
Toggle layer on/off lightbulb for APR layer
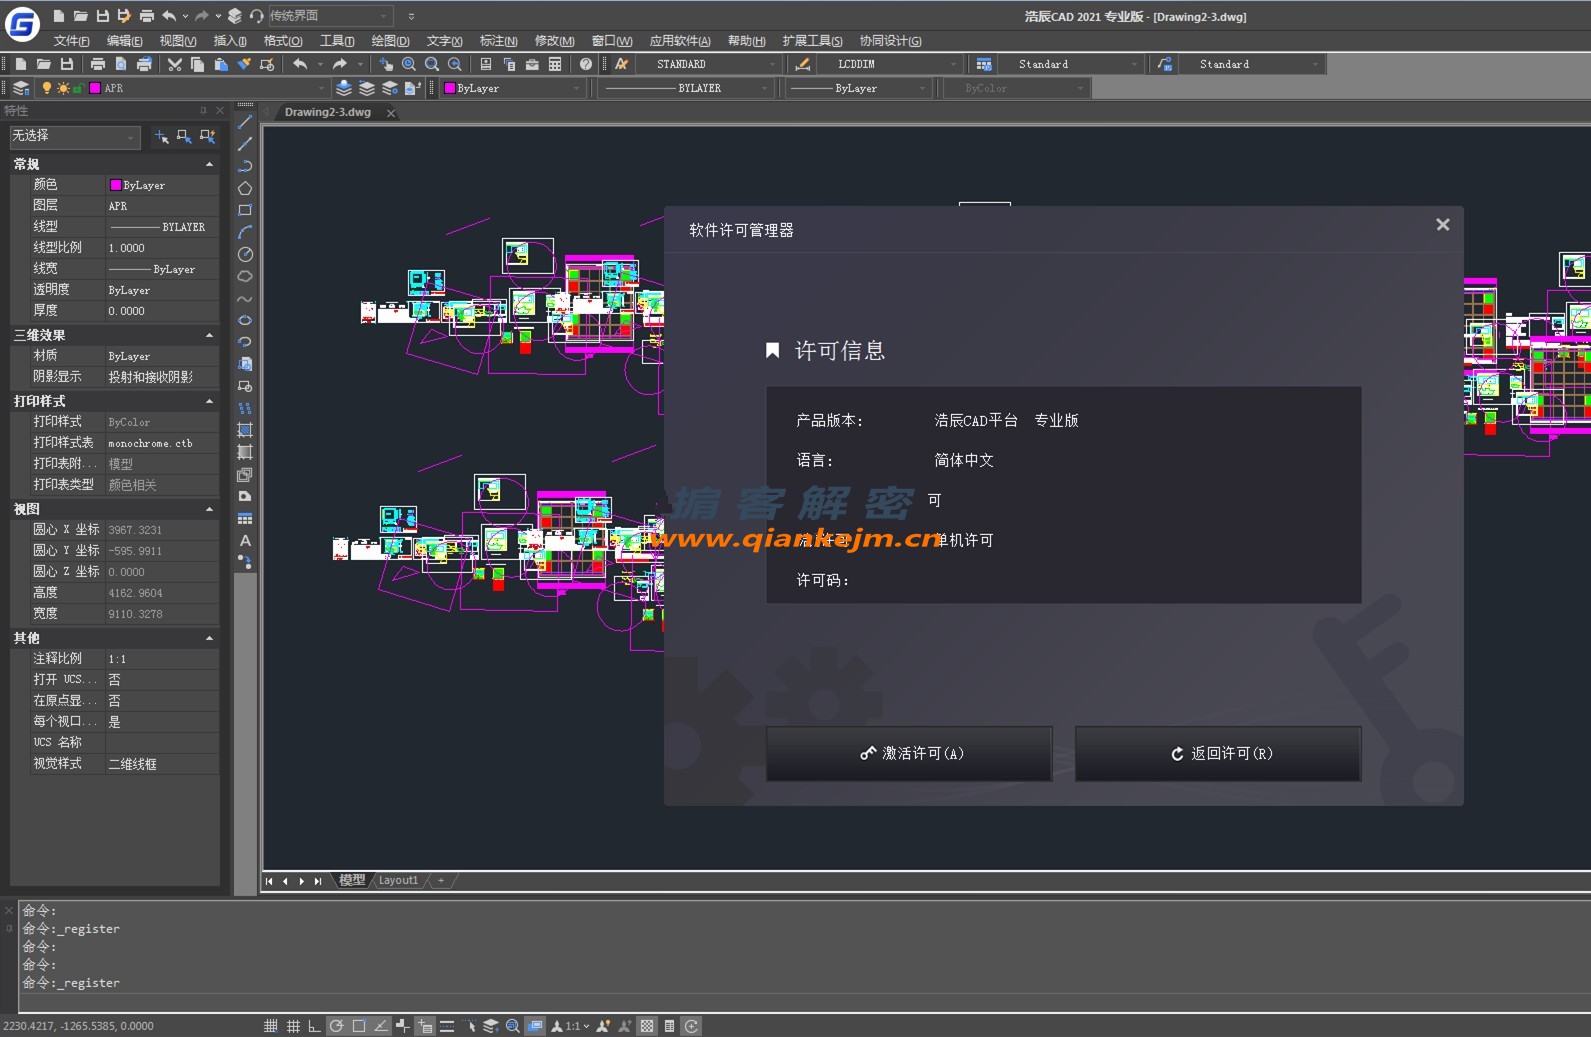46,88
